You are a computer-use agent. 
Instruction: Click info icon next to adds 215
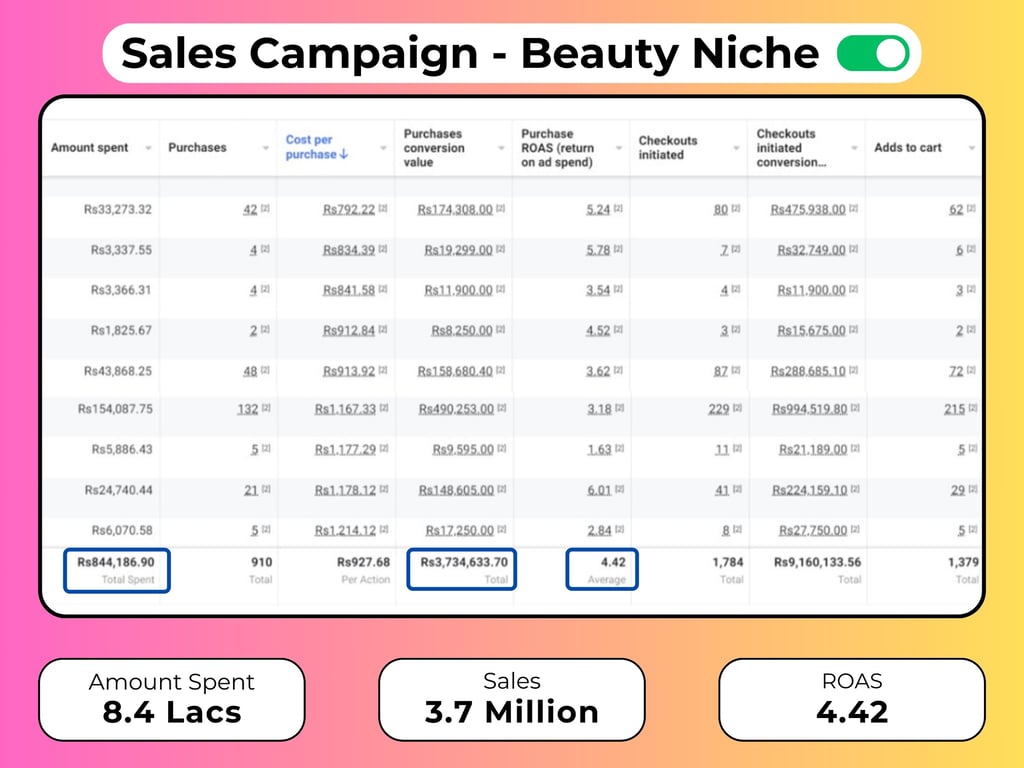pos(972,408)
